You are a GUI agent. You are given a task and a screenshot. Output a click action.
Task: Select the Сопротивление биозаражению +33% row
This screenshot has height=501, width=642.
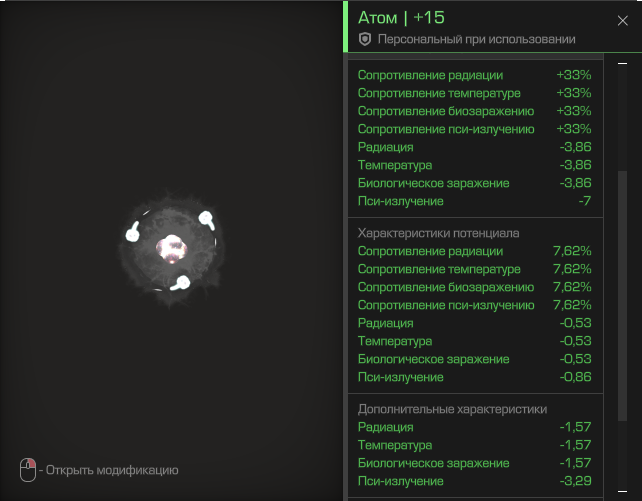tap(475, 111)
